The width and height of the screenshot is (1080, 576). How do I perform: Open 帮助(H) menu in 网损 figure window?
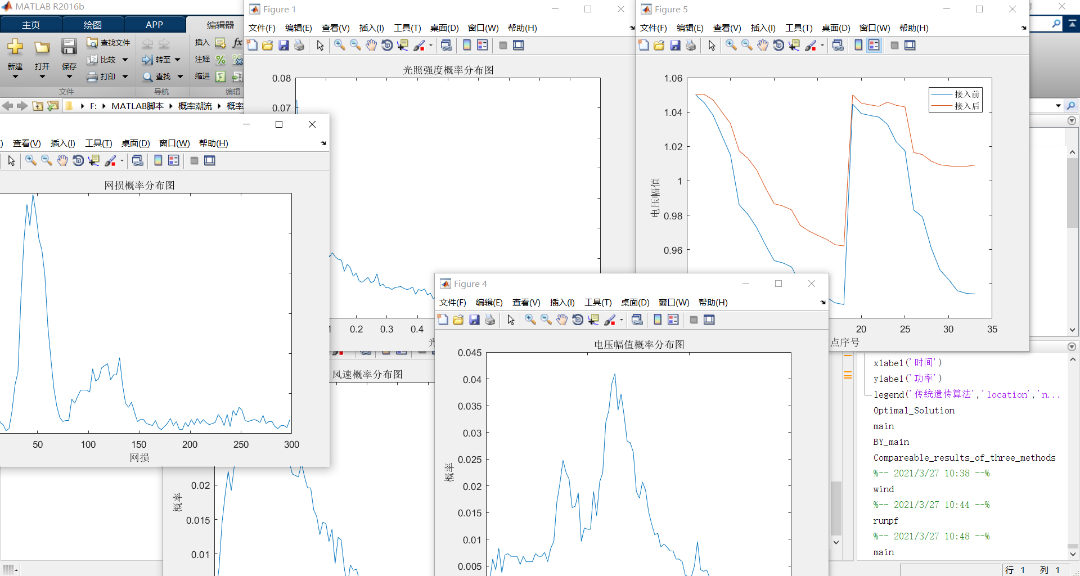pyautogui.click(x=214, y=143)
